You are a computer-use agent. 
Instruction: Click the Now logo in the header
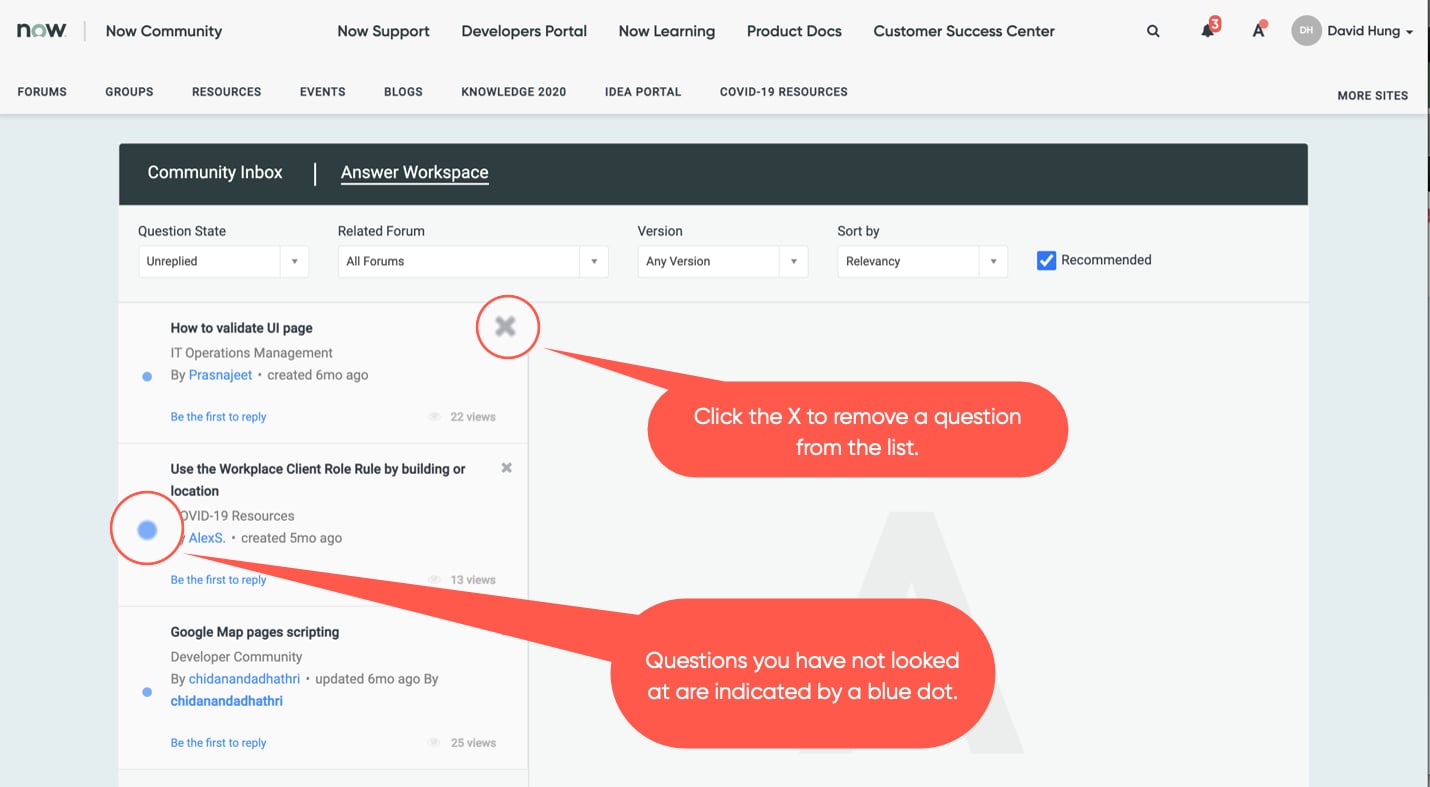(x=42, y=31)
